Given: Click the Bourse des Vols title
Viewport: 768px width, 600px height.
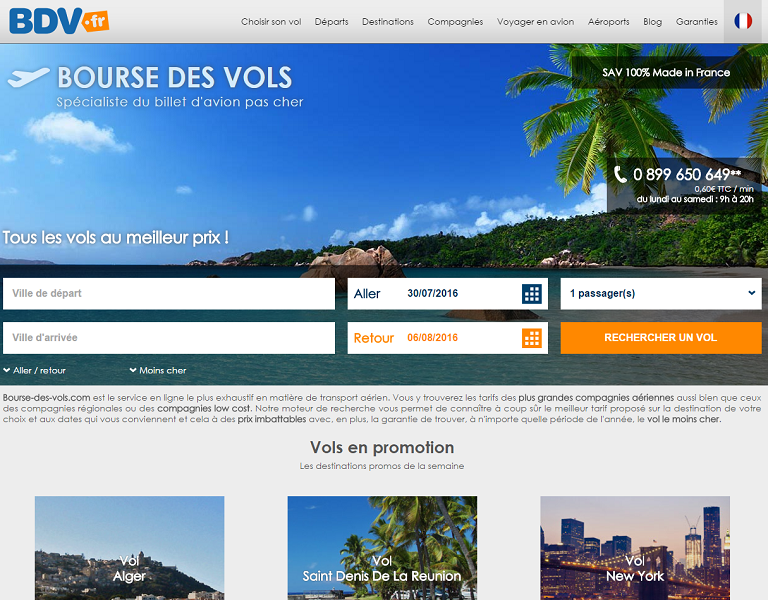Looking at the screenshot, I should pos(174,77).
